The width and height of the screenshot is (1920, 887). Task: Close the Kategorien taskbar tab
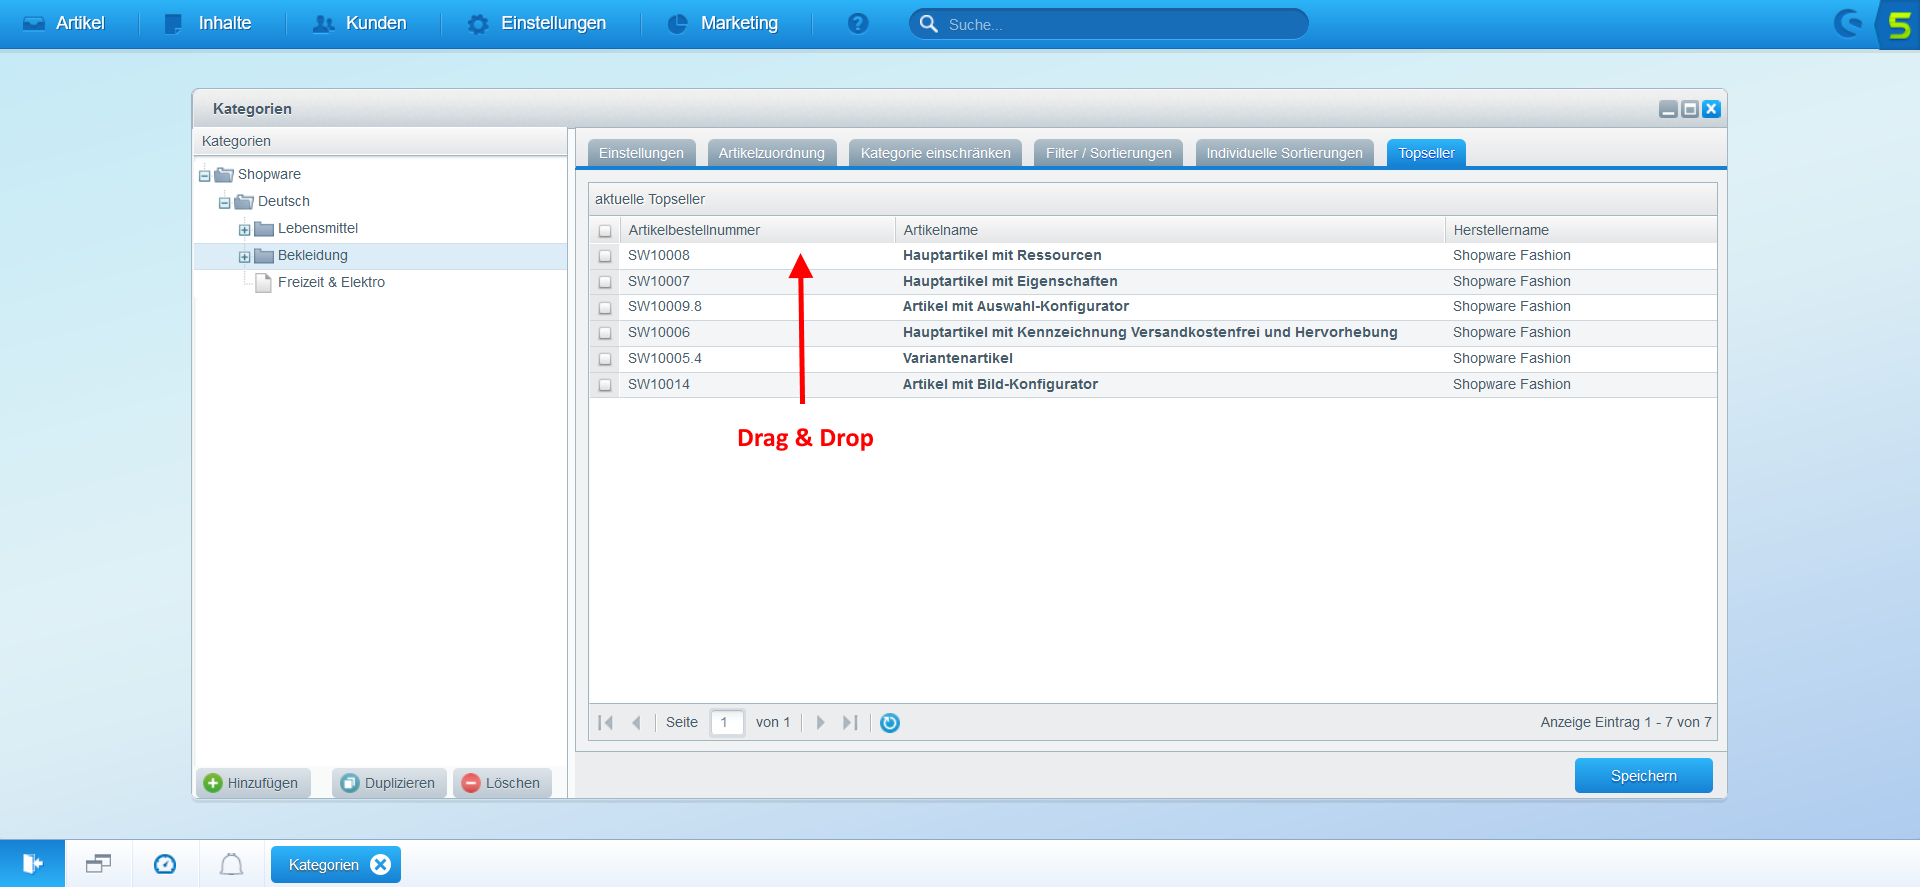[381, 865]
